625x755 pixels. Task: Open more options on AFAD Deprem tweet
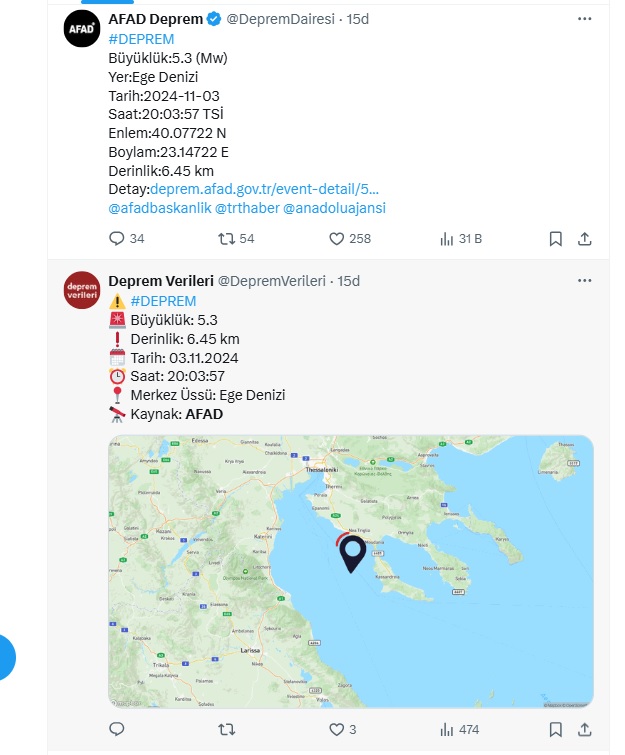[x=585, y=19]
